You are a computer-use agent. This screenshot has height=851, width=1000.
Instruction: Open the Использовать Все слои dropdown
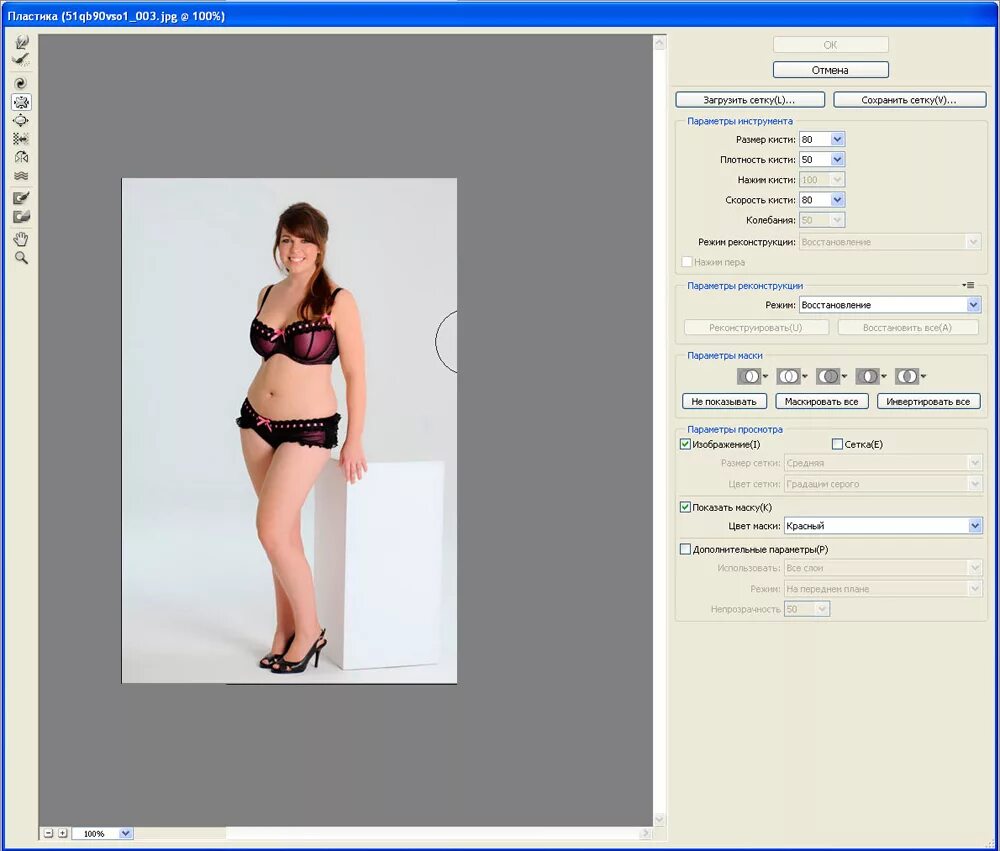(883, 568)
